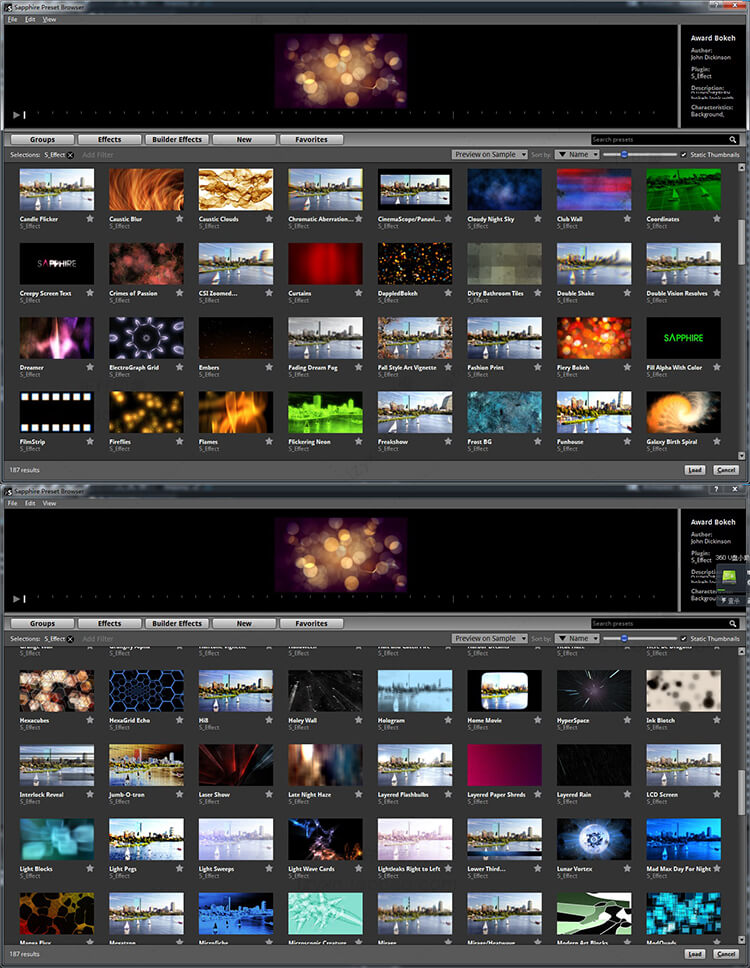Star the Caustic Blur preset
The image size is (750, 968).
click(180, 219)
